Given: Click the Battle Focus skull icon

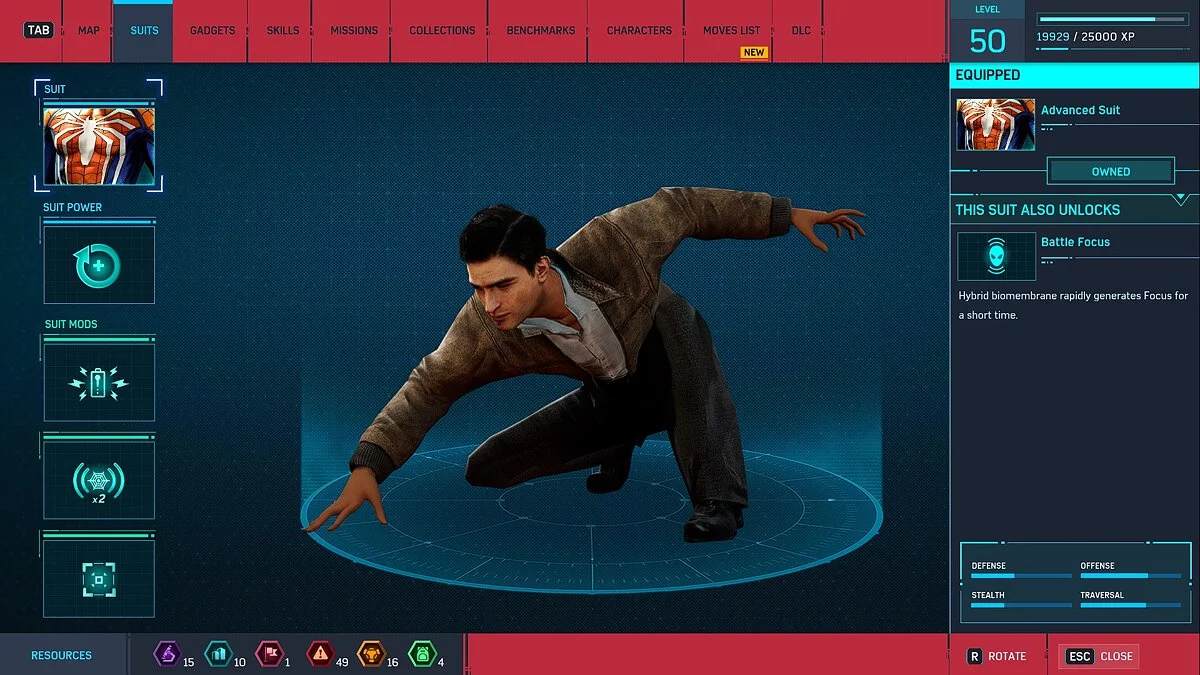Looking at the screenshot, I should click(x=996, y=256).
